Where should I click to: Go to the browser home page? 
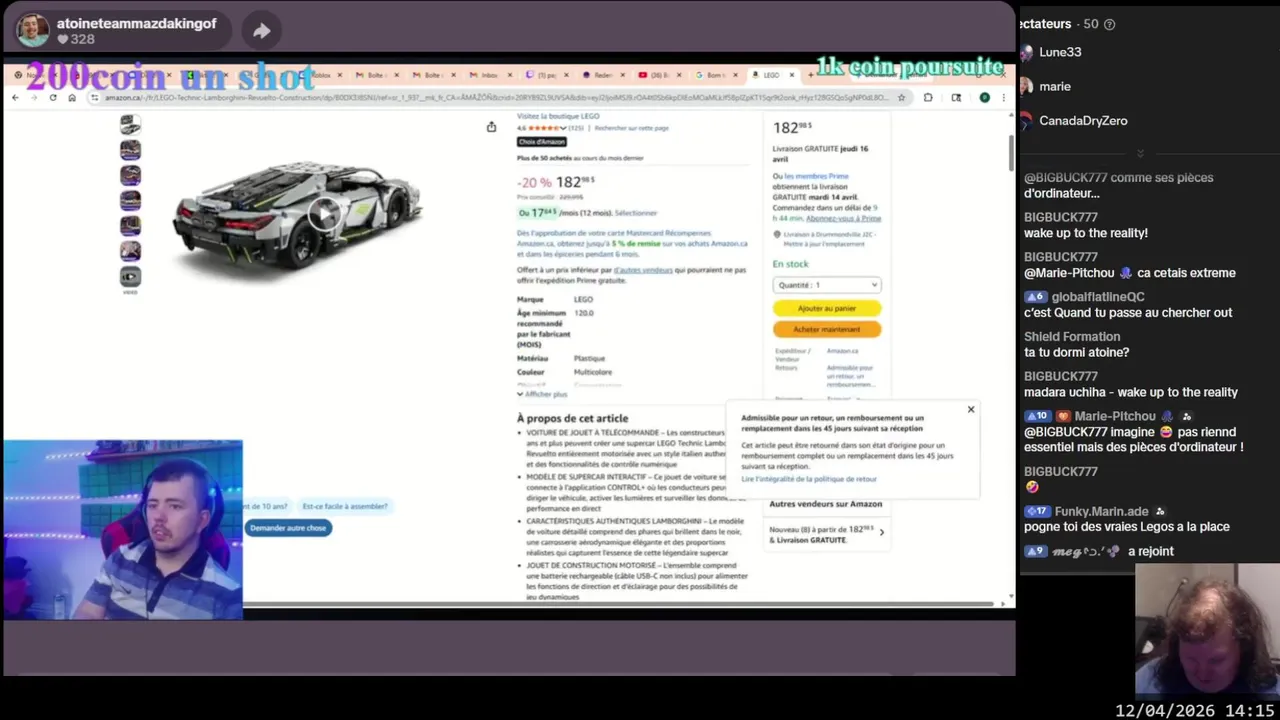click(72, 97)
